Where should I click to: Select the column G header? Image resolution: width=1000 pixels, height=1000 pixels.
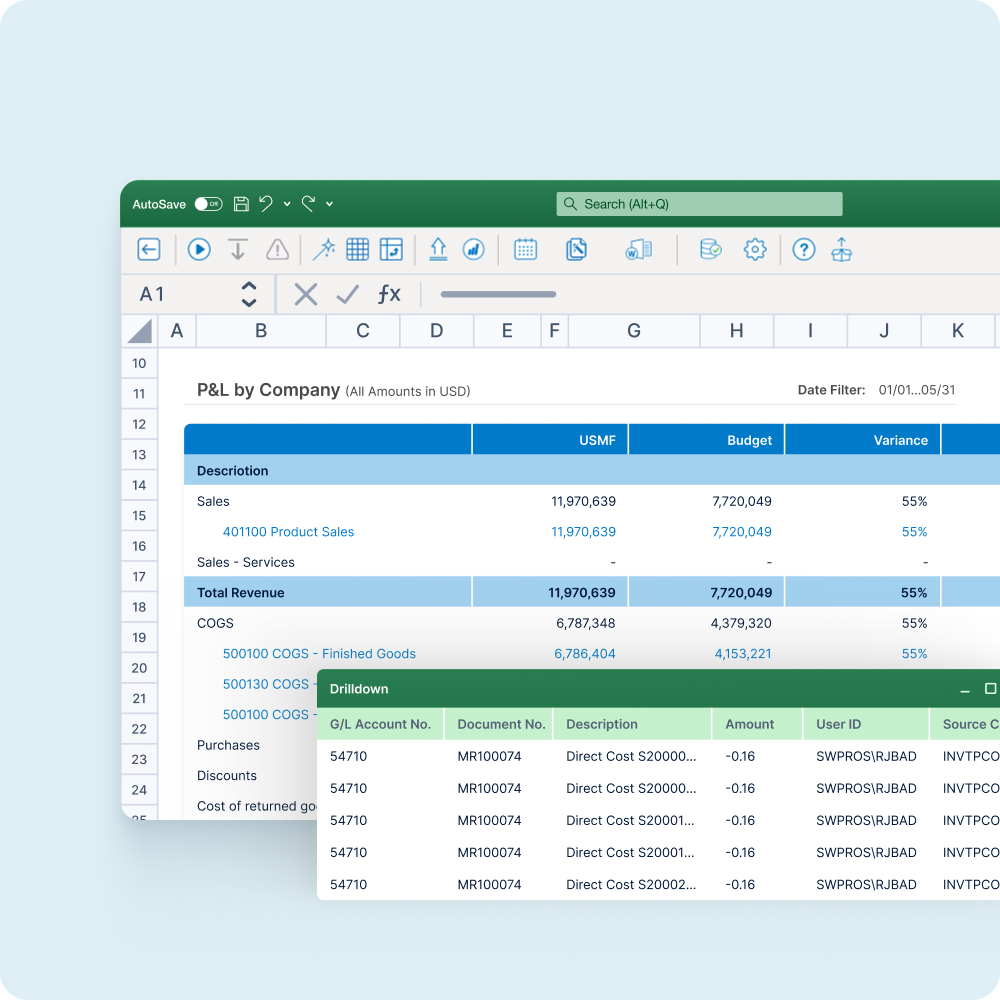[x=634, y=331]
